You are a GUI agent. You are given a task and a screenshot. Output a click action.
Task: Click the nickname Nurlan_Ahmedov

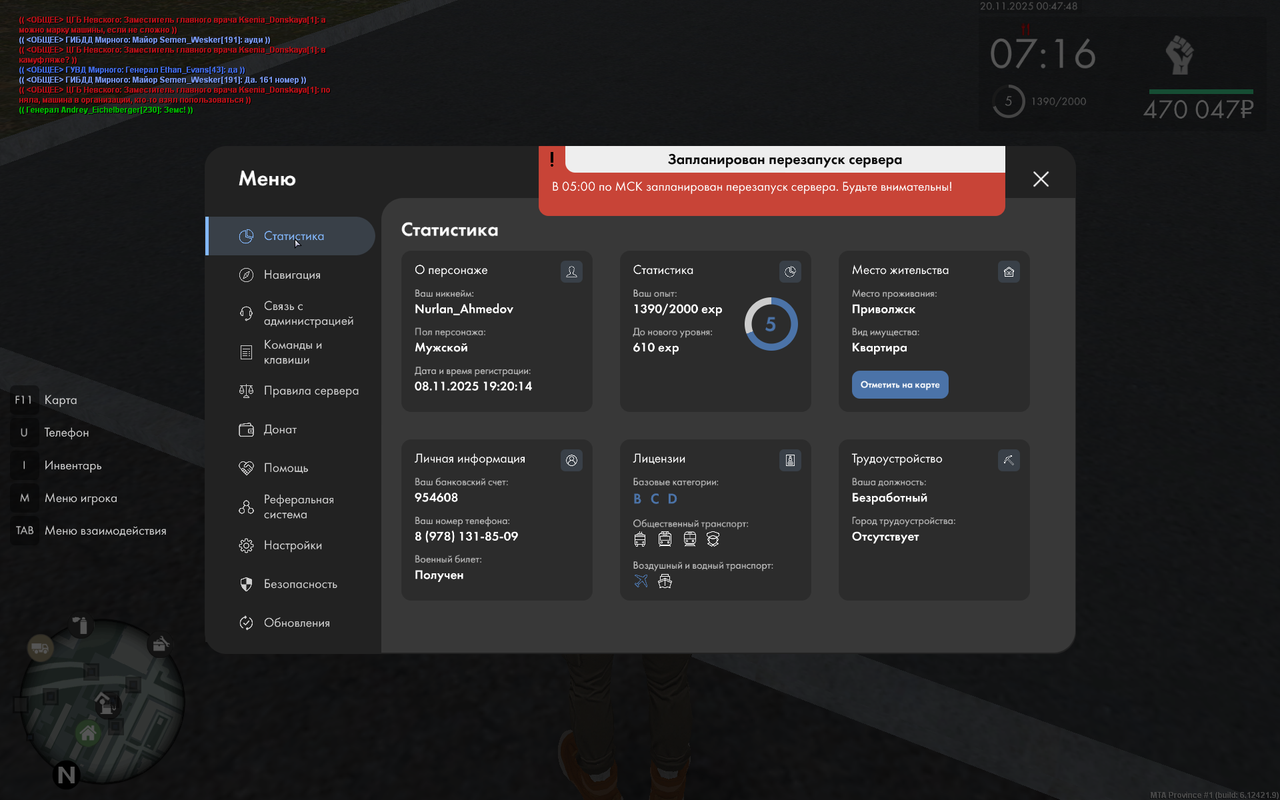point(464,309)
